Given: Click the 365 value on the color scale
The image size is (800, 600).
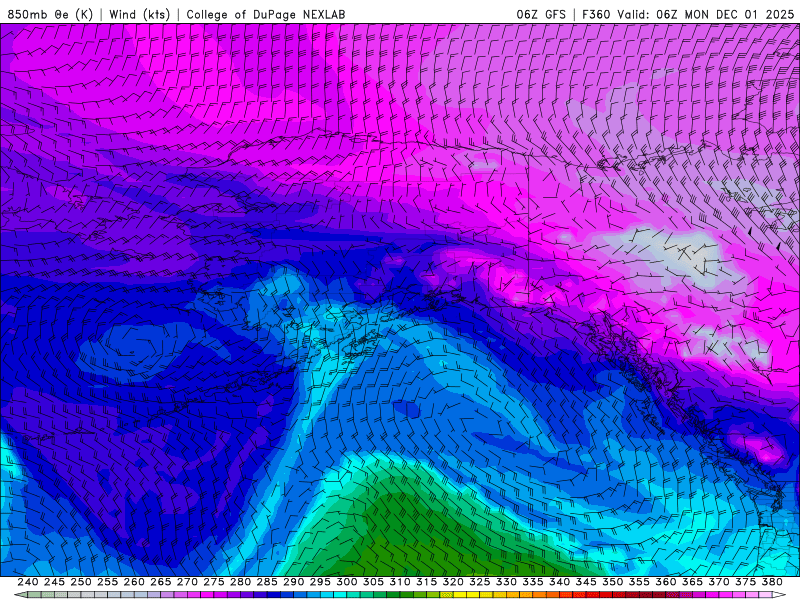Looking at the screenshot, I should tap(692, 582).
